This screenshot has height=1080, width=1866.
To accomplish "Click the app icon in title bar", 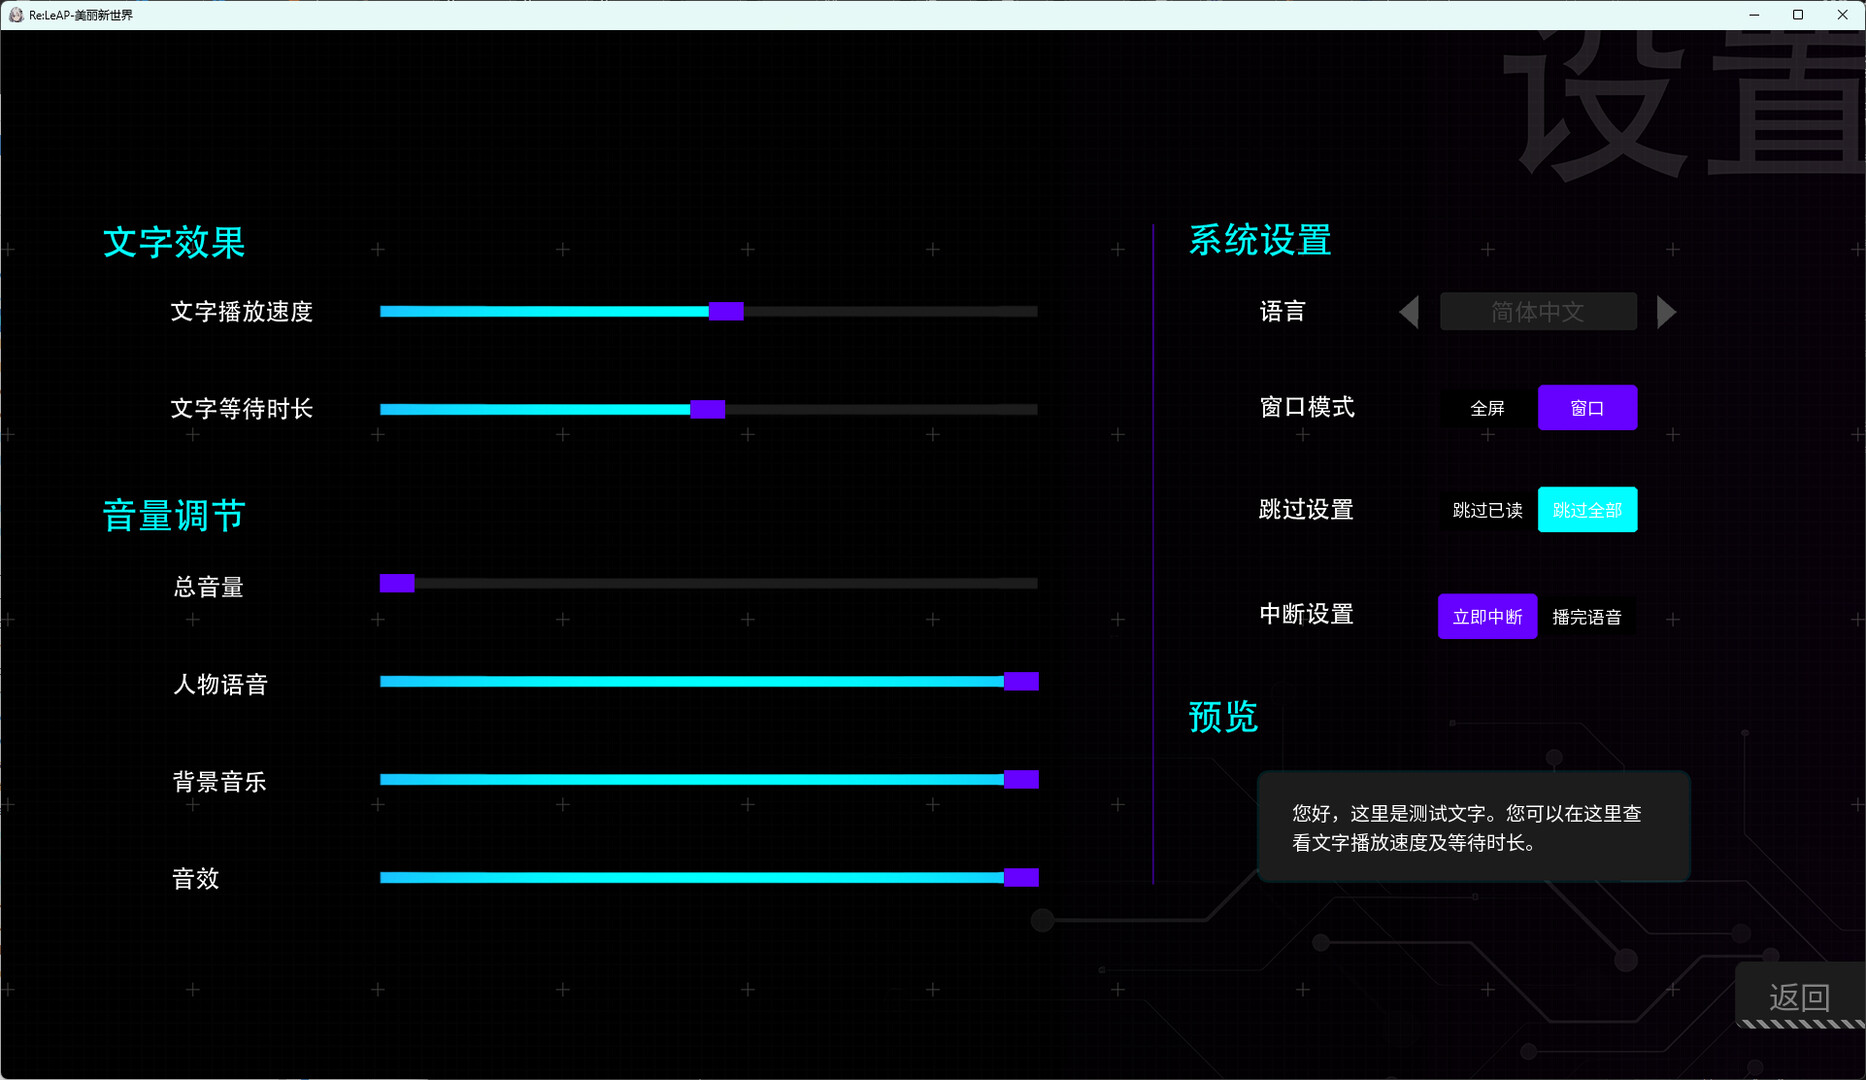I will (15, 15).
